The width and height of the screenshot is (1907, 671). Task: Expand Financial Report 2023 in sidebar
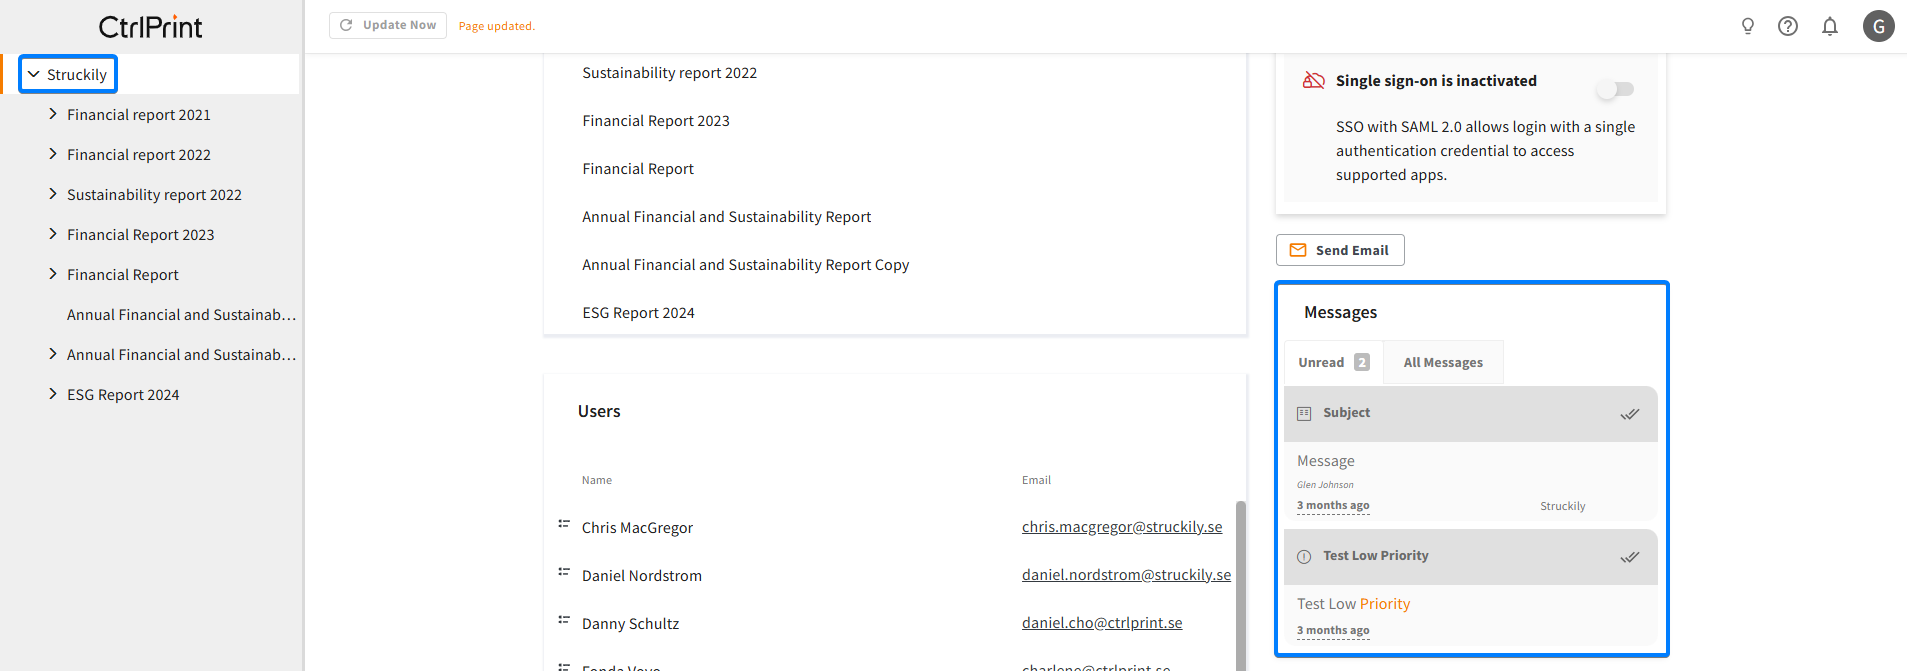(x=53, y=234)
